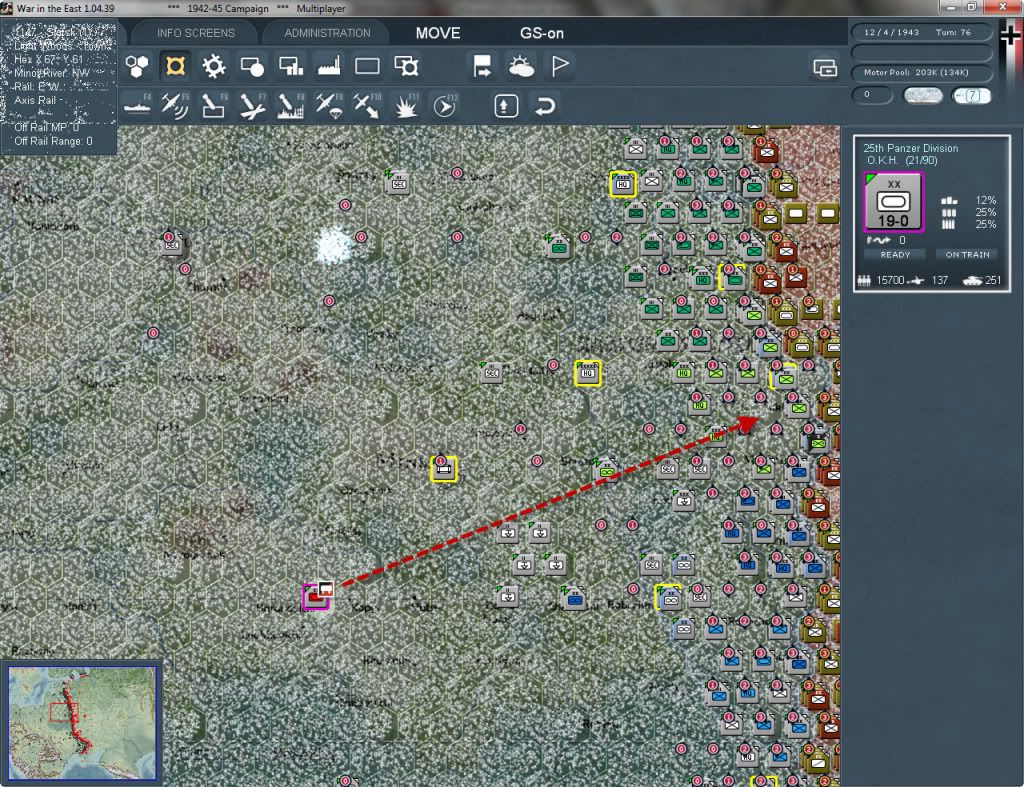Click the white cloud marker on map
The width and height of the screenshot is (1024, 787).
334,246
